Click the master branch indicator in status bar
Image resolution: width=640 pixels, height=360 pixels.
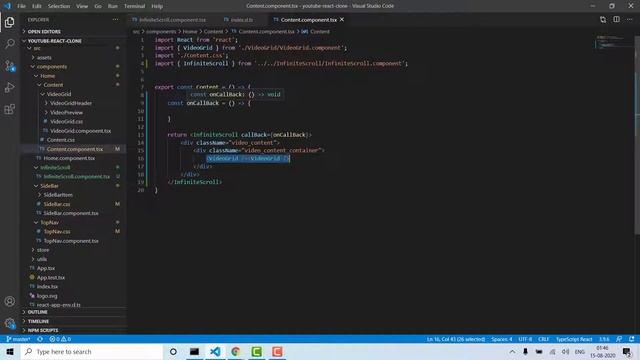point(18,339)
